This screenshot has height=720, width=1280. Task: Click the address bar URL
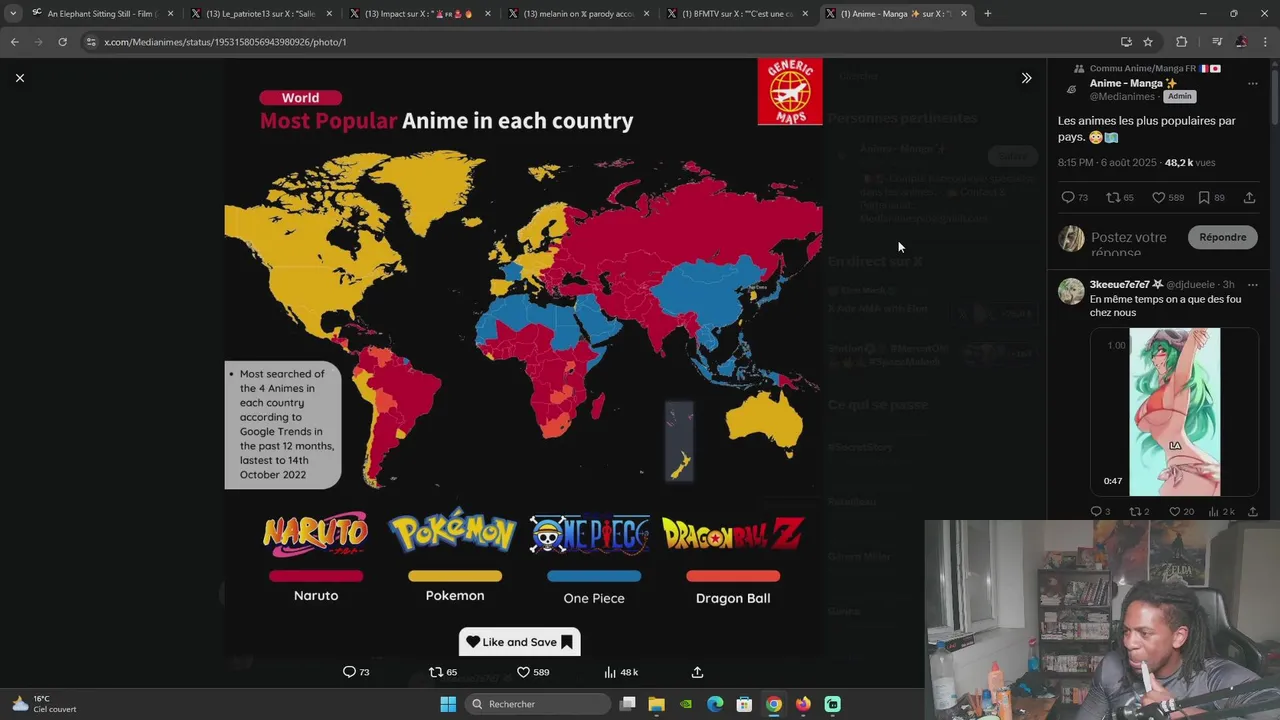pyautogui.click(x=225, y=42)
